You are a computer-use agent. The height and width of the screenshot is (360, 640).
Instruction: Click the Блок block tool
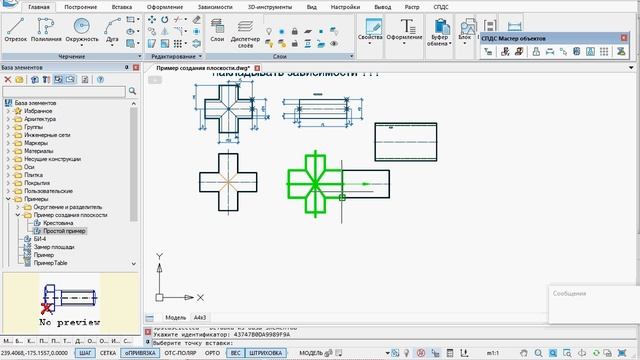[x=465, y=30]
